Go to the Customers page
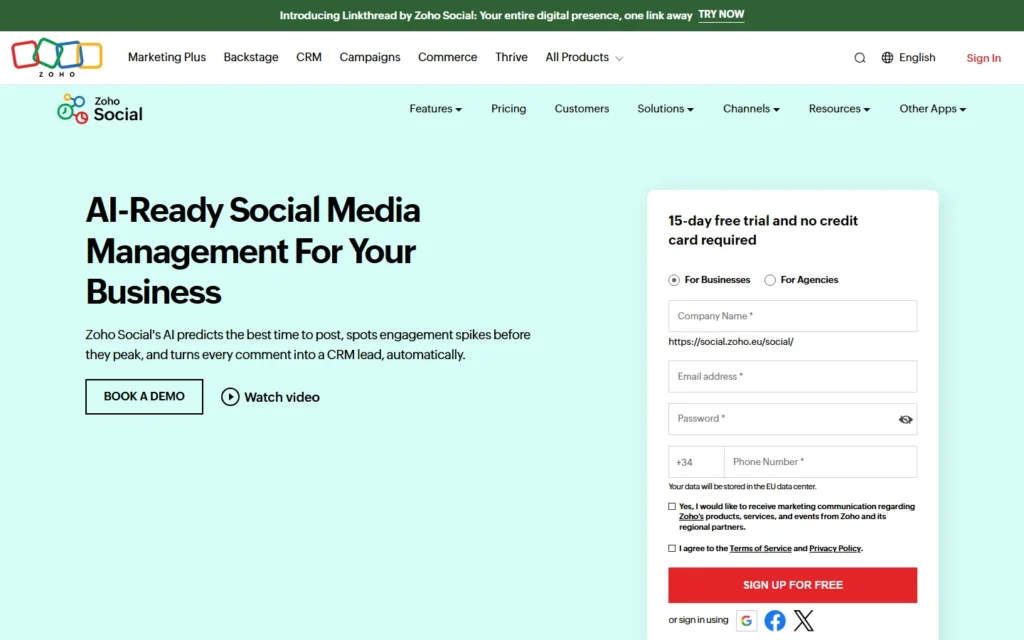1024x640 pixels. pyautogui.click(x=582, y=108)
